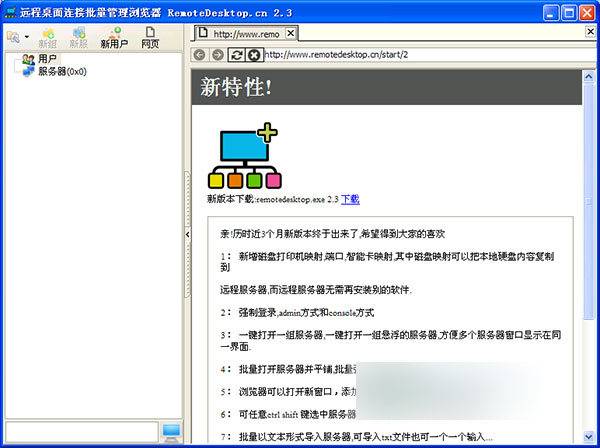Go forward in embedded browser
This screenshot has height=448, width=600.
tap(218, 55)
